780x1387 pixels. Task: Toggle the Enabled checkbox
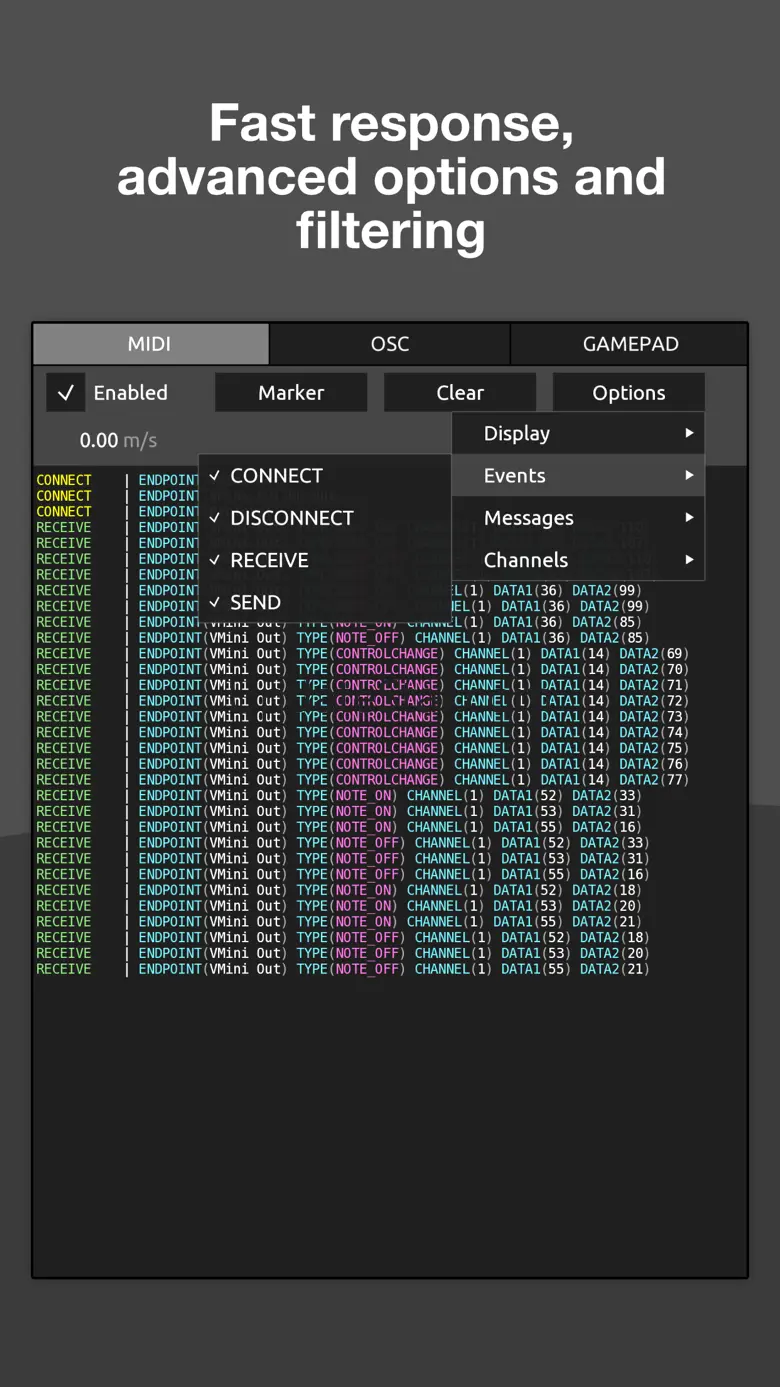pos(65,393)
